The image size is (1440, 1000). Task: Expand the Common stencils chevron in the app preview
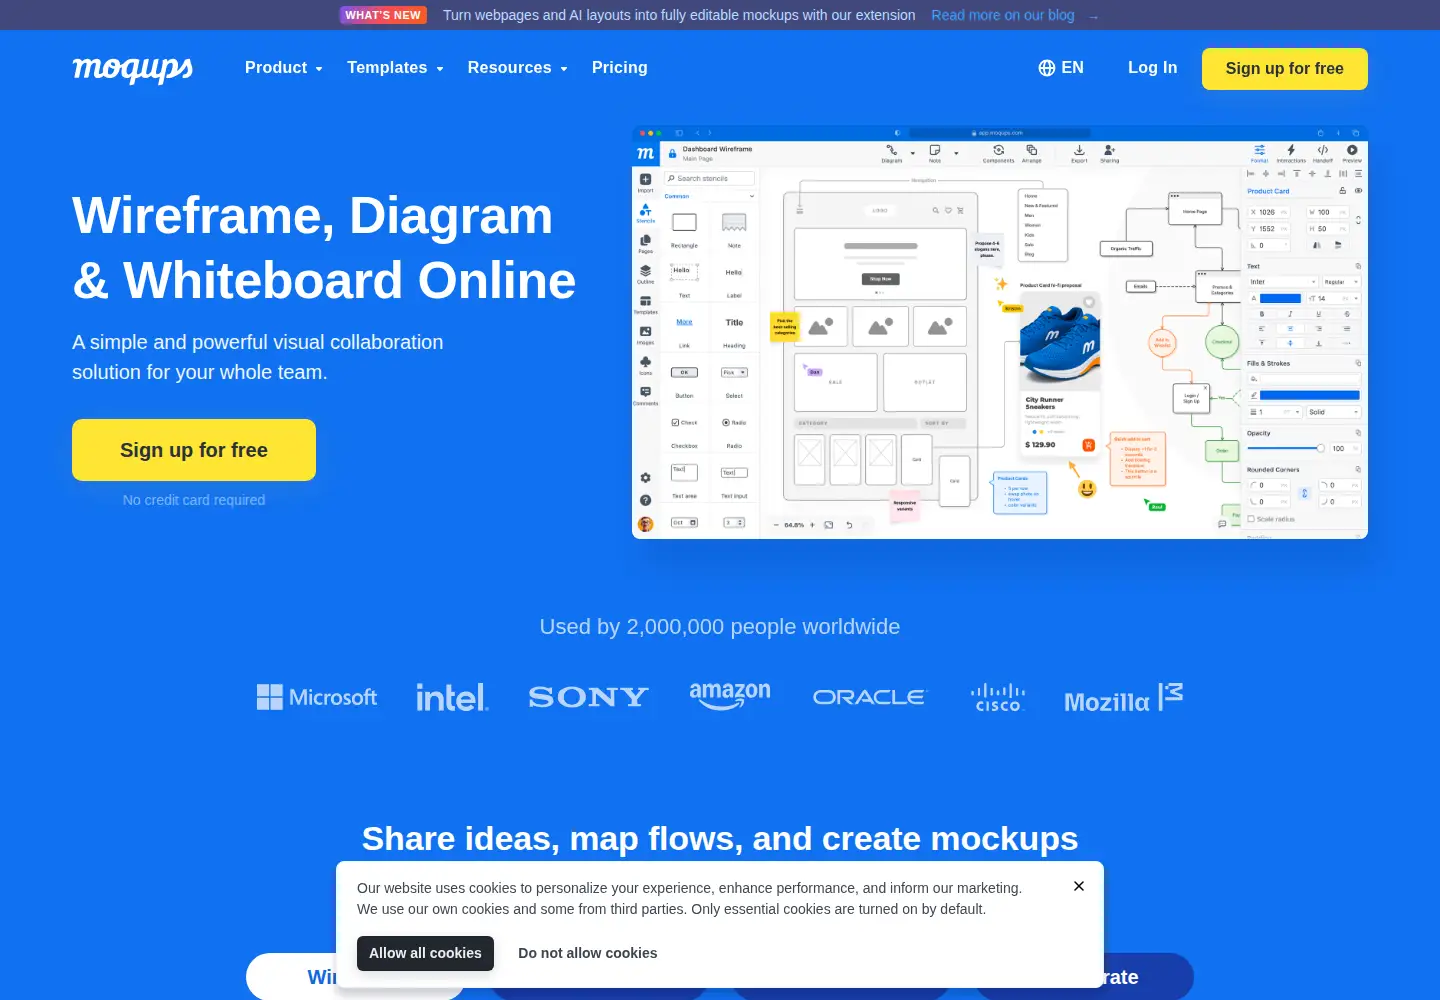752,196
